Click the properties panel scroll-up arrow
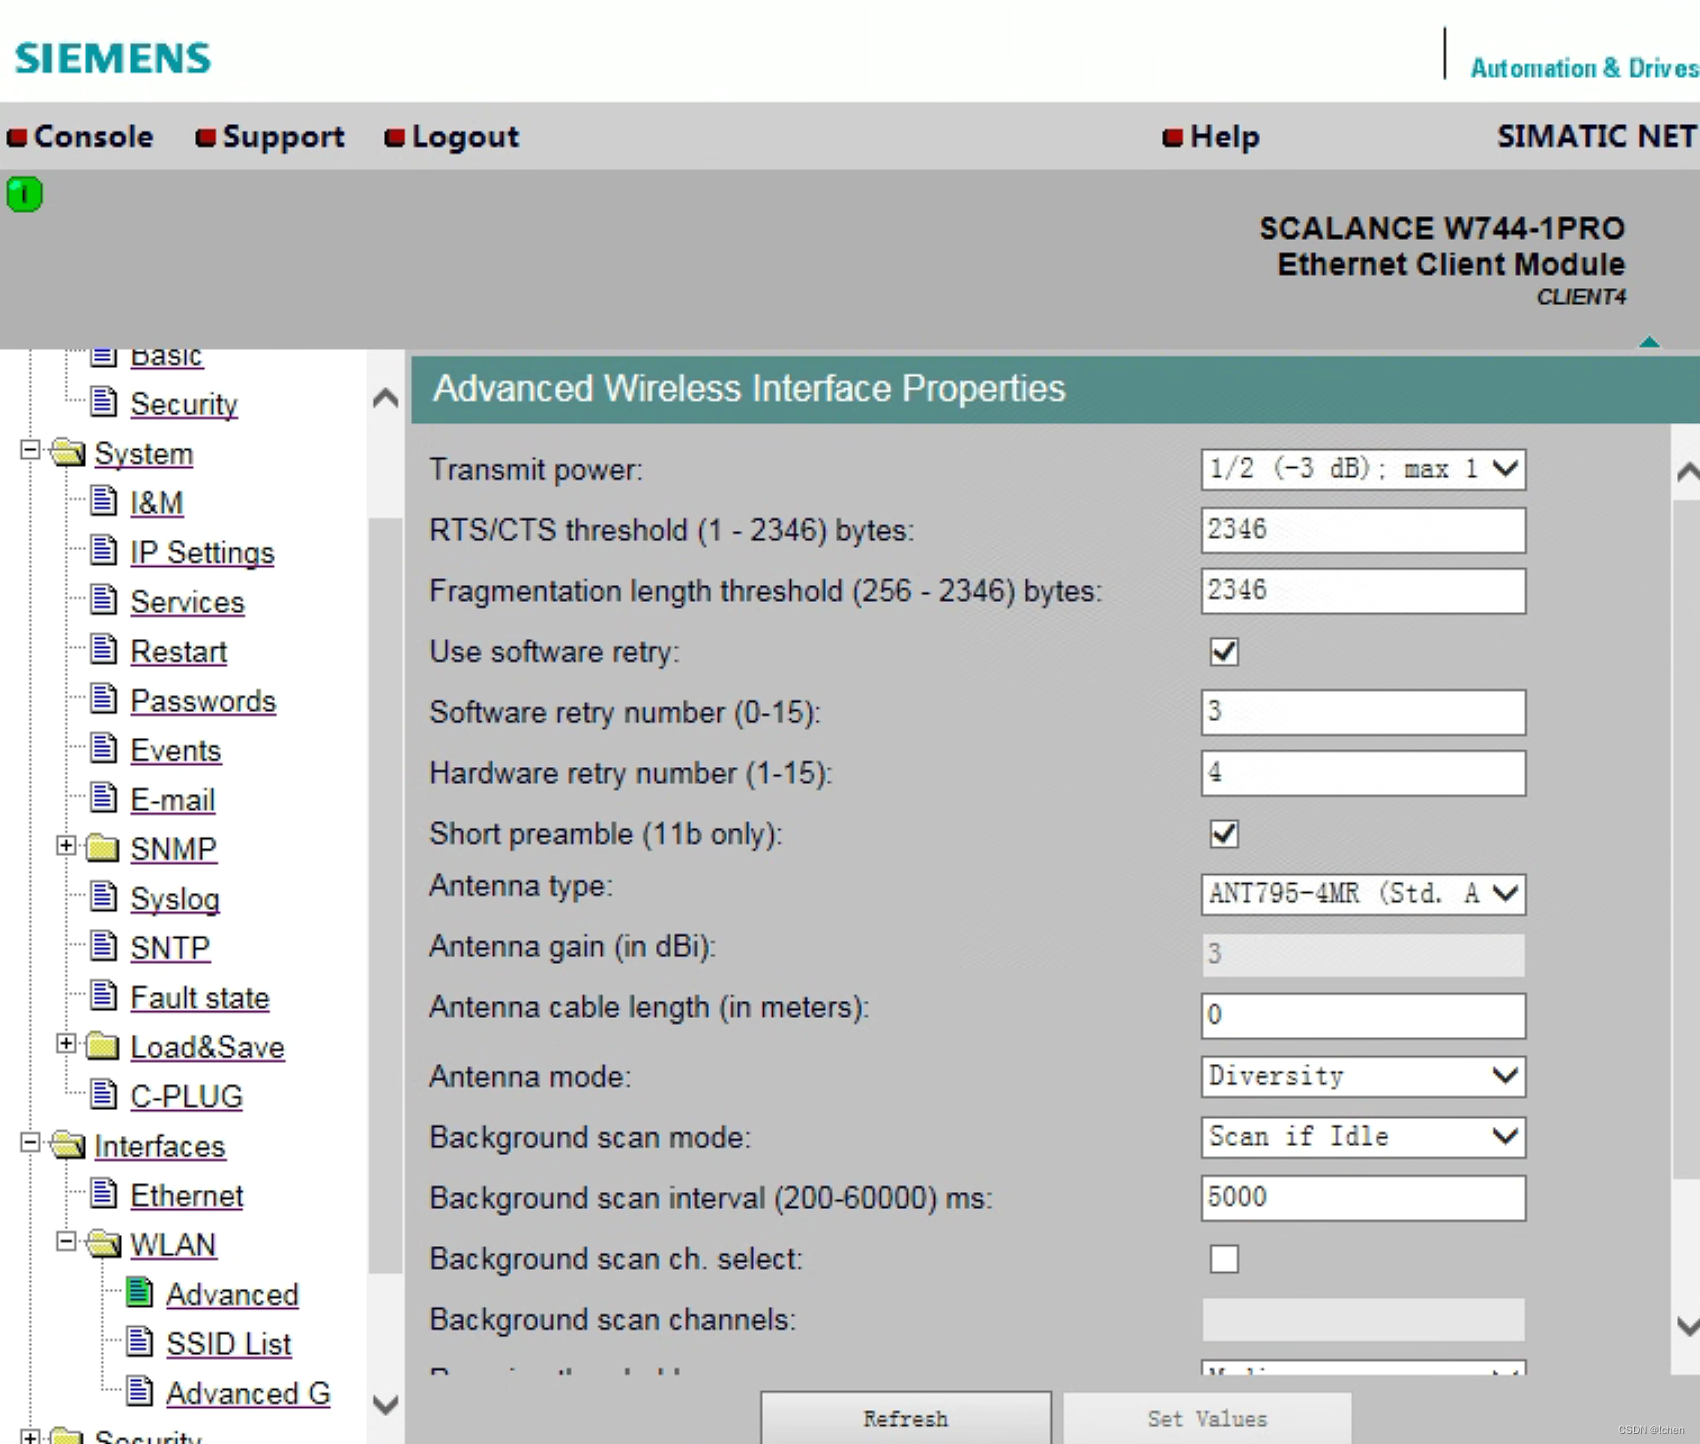 [1687, 471]
